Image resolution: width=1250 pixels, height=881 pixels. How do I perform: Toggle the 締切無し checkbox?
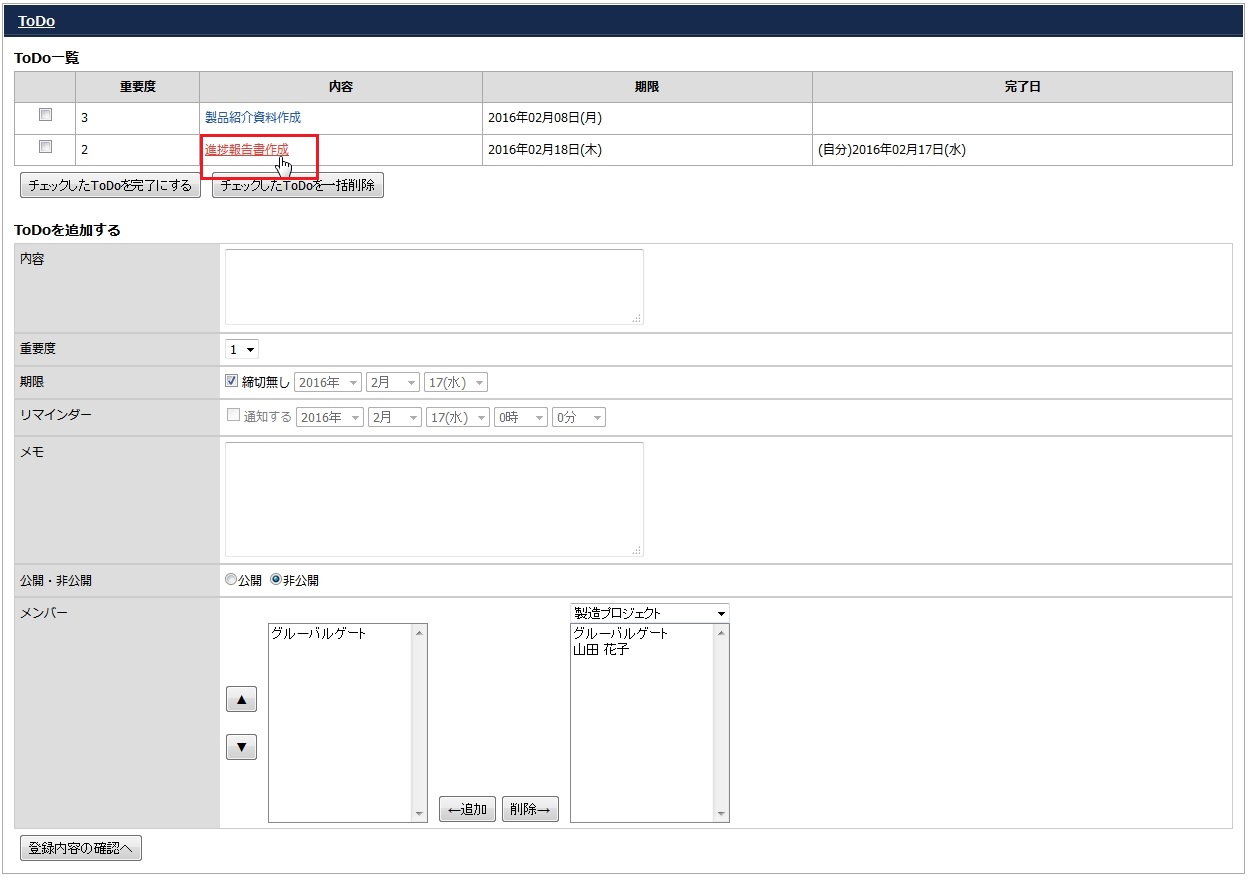[x=232, y=381]
